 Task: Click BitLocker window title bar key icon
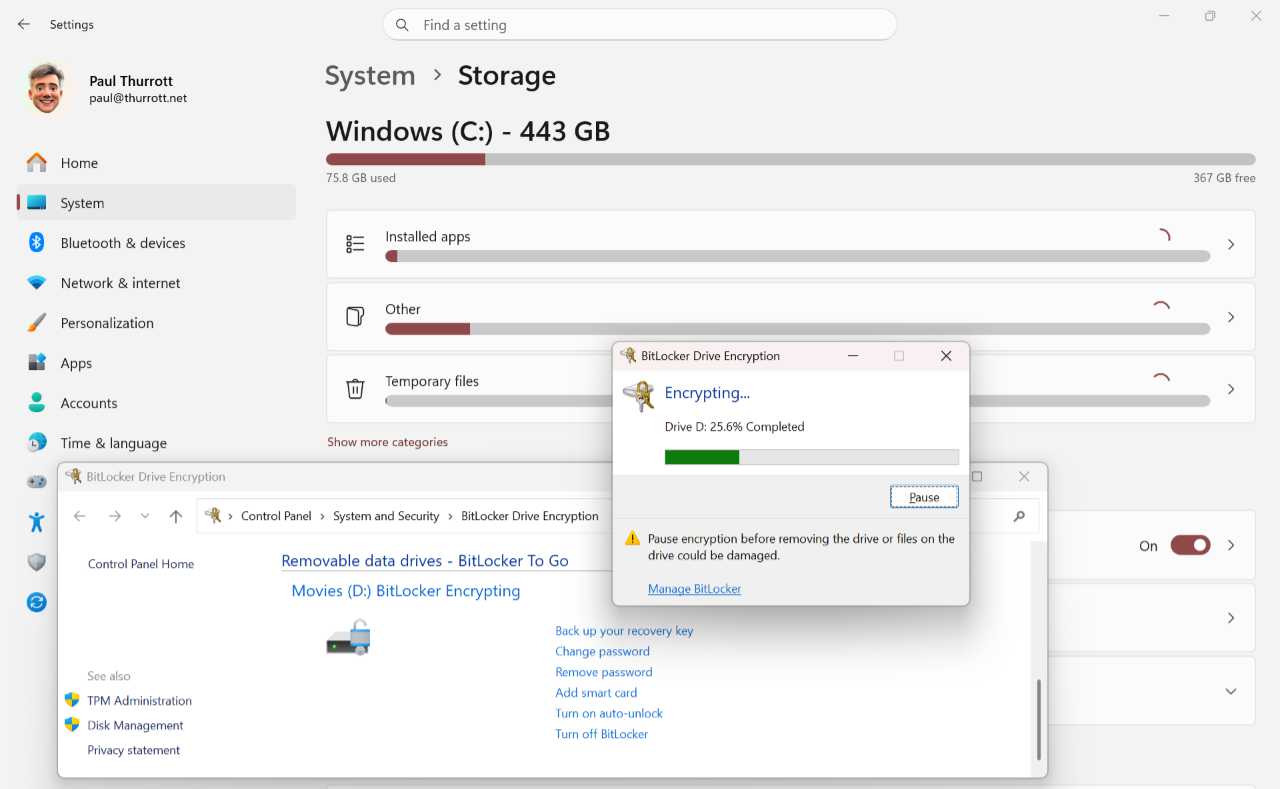coord(628,355)
